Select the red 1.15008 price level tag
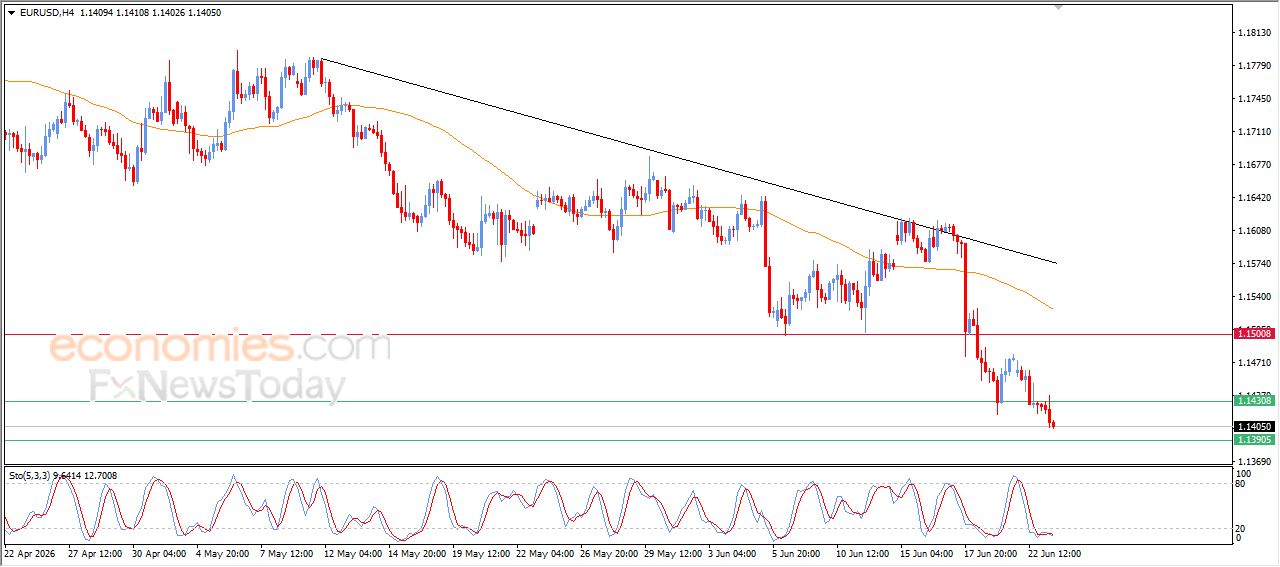1280x567 pixels. 1254,333
